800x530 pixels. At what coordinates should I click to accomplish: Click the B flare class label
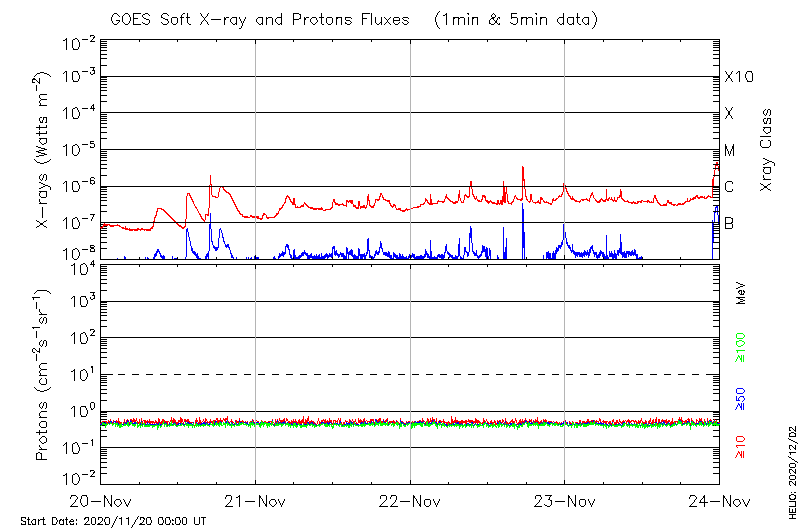tap(729, 223)
